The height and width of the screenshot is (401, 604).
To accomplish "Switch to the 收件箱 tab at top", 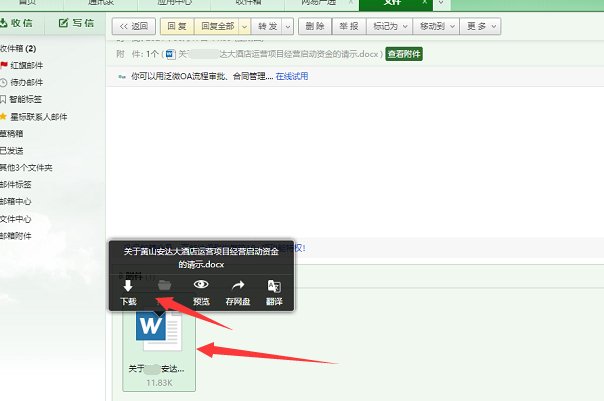I will coord(248,2).
